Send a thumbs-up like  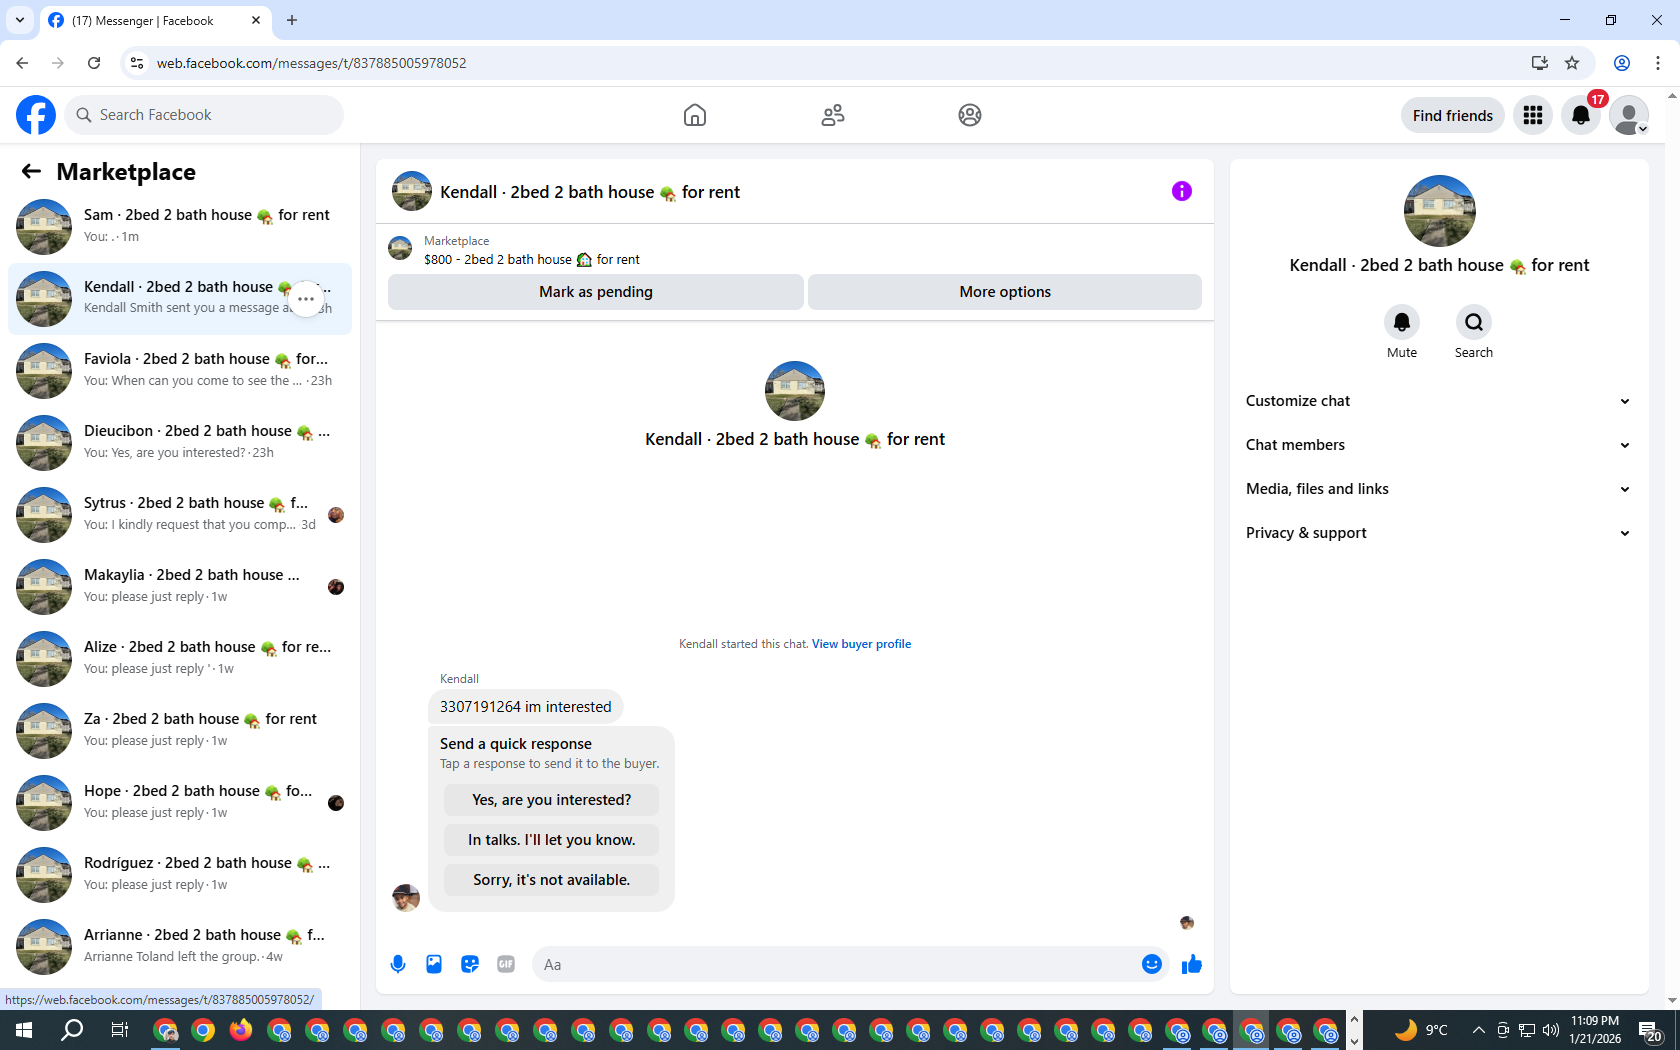click(1191, 964)
